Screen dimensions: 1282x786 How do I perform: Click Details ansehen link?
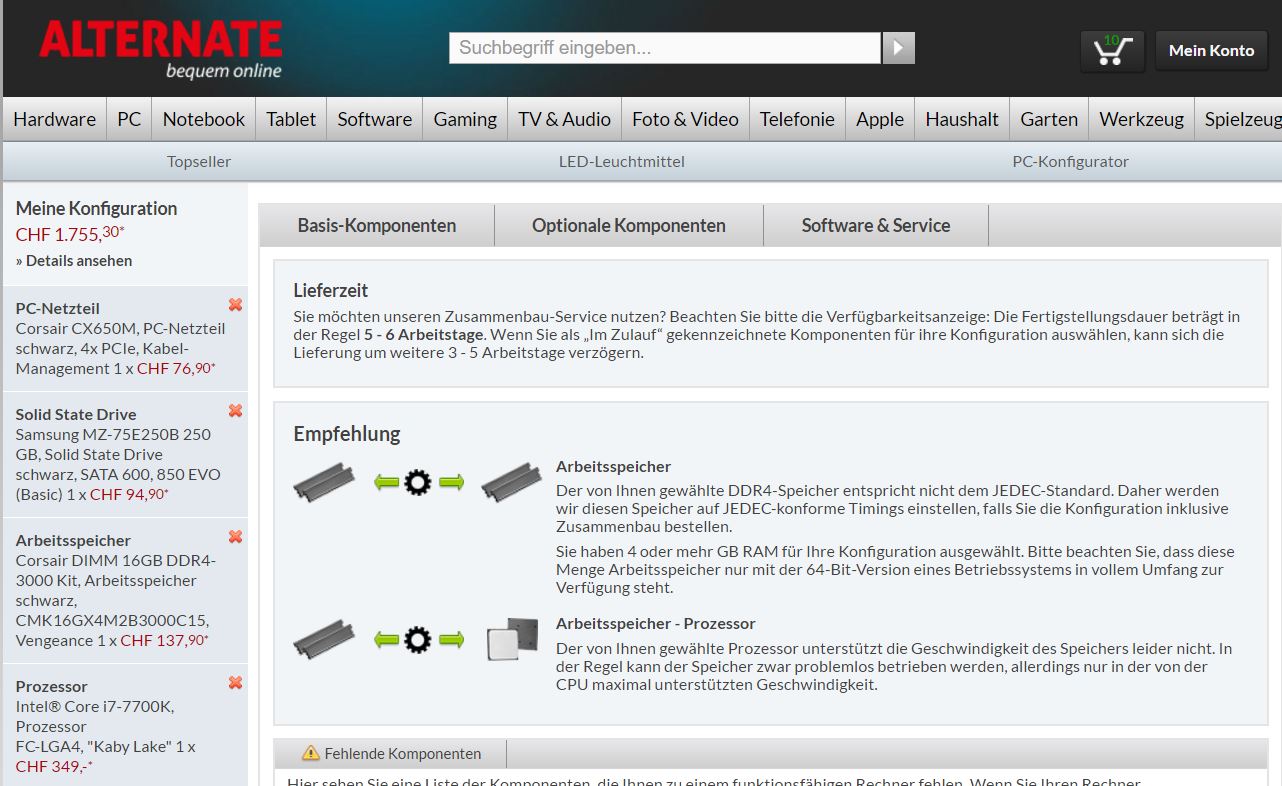point(74,260)
